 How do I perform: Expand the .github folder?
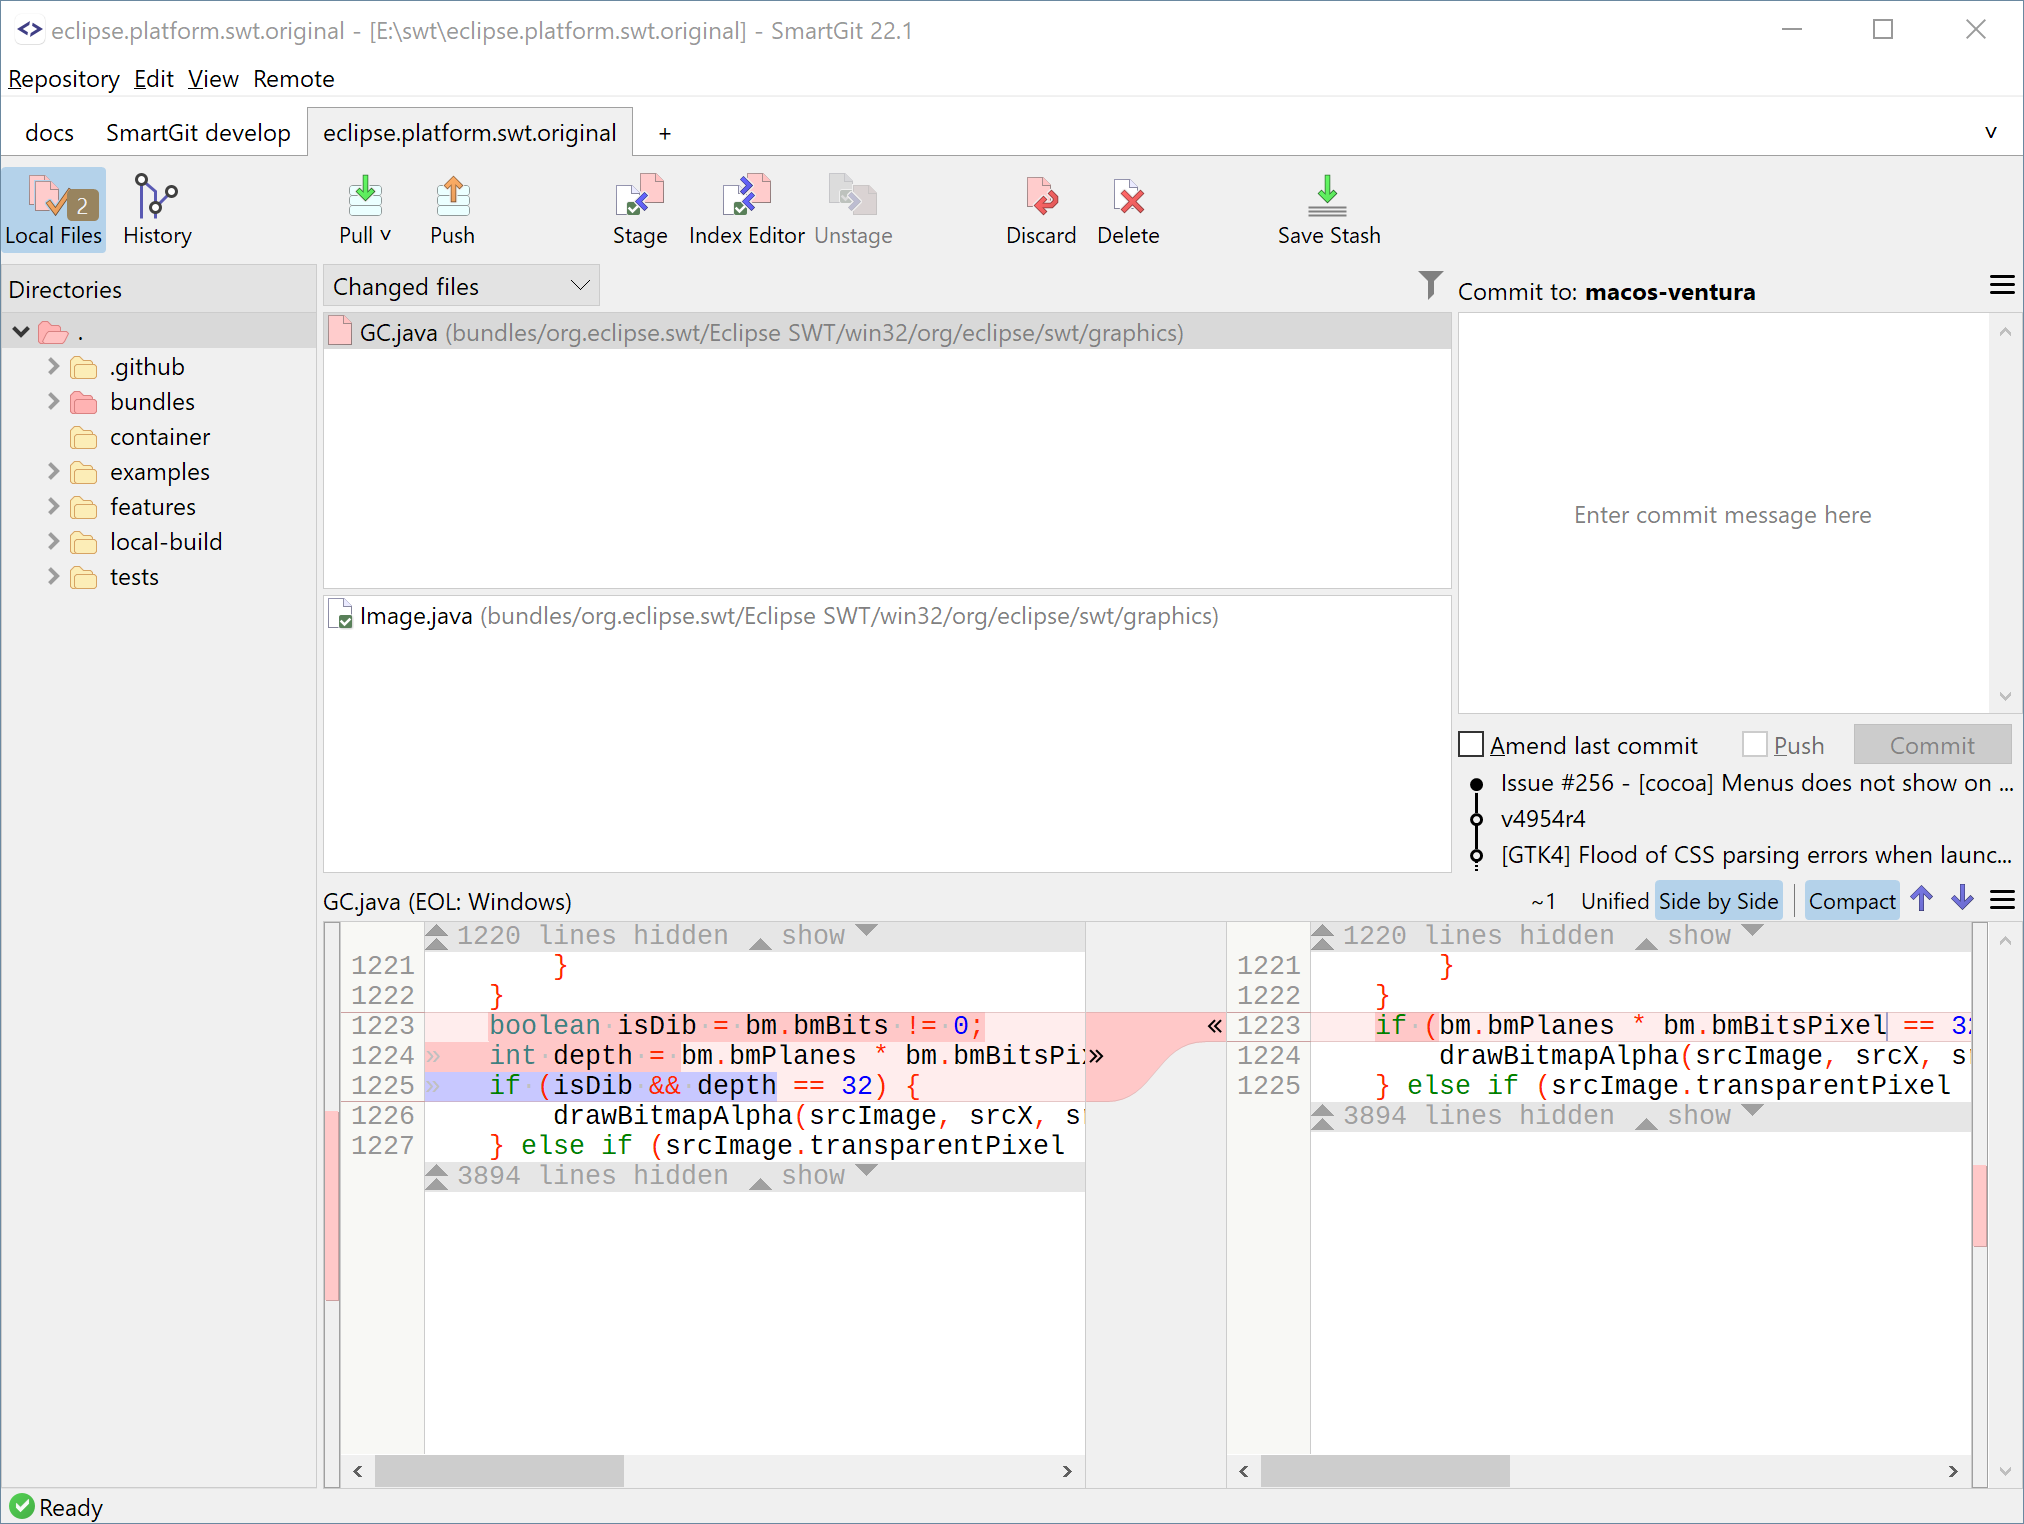[x=54, y=366]
